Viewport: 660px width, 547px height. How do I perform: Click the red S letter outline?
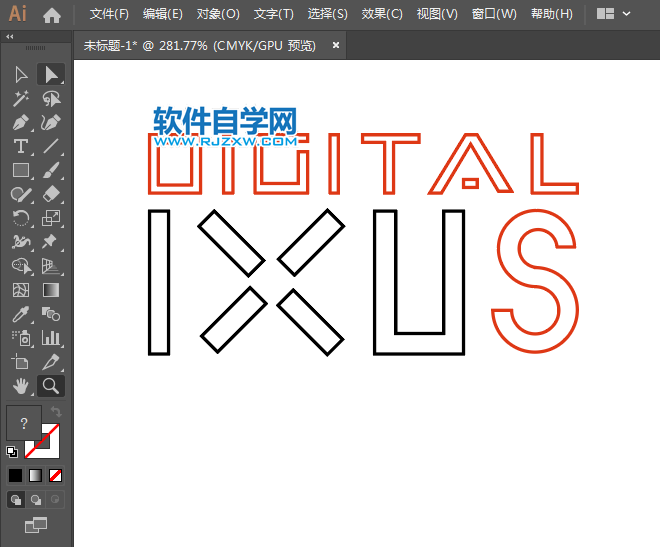point(535,281)
